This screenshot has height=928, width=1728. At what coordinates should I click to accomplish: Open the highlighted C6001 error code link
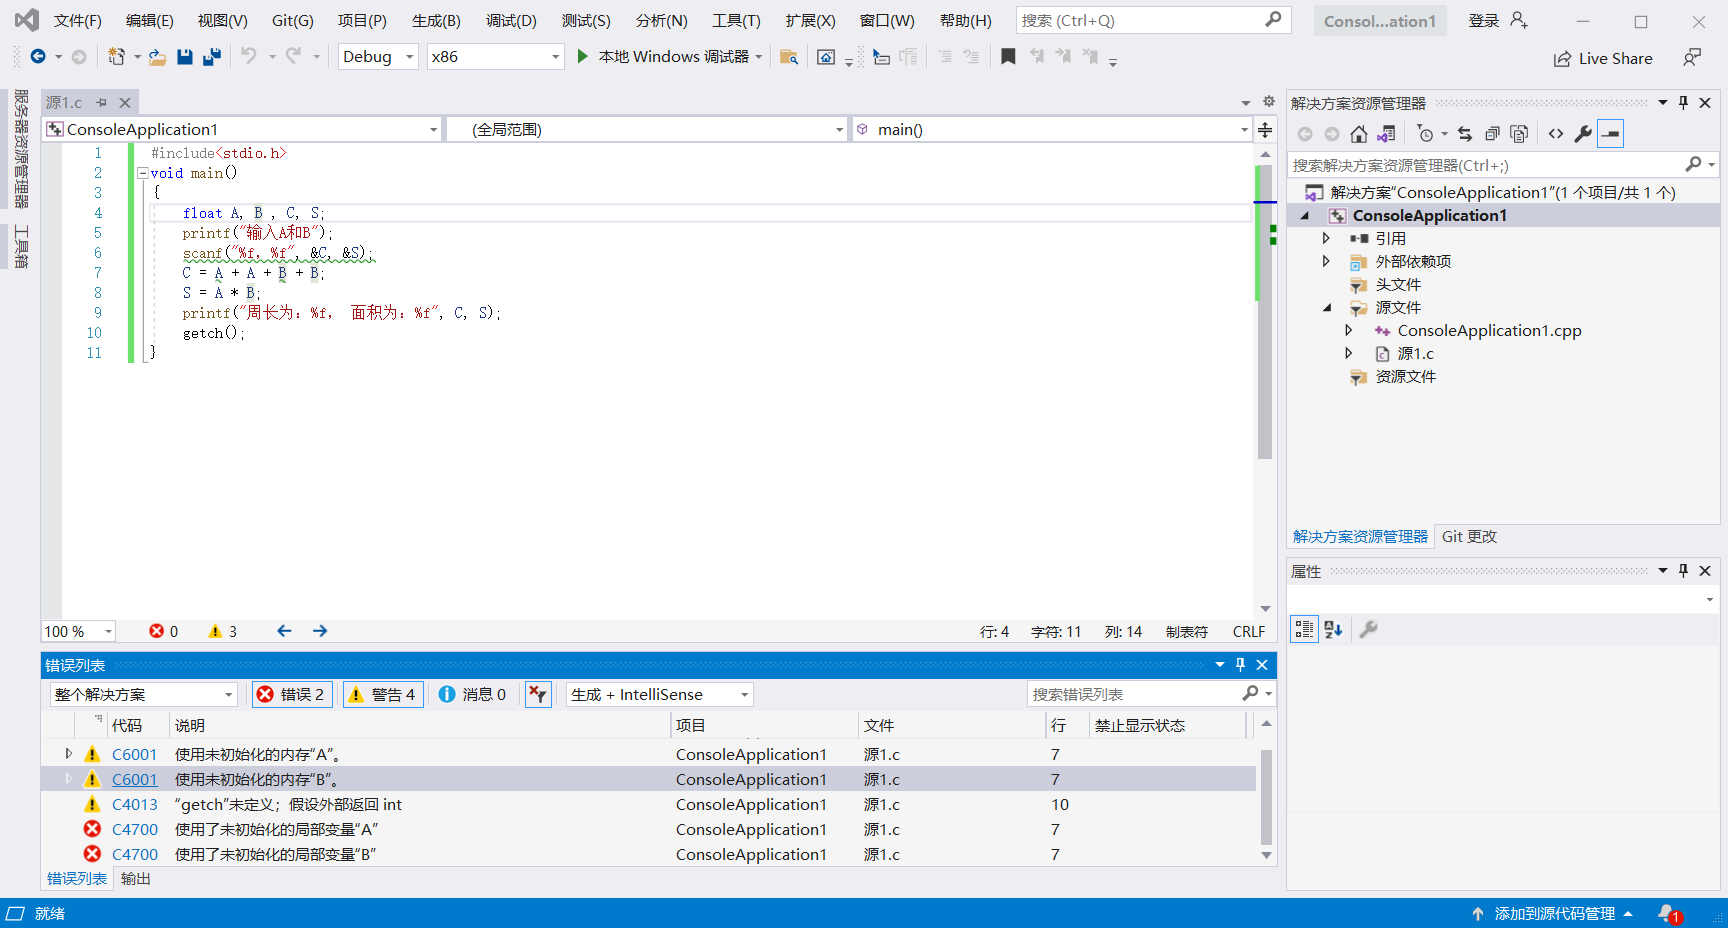pyautogui.click(x=135, y=780)
